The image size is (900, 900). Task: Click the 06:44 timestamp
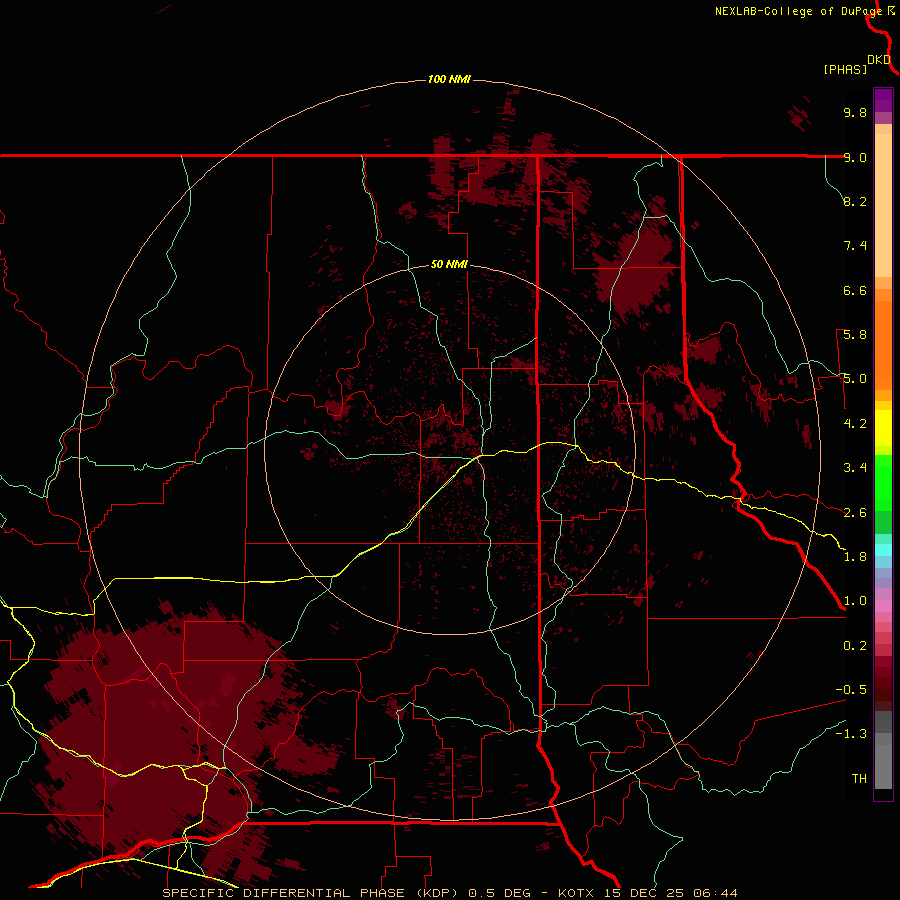(x=715, y=893)
